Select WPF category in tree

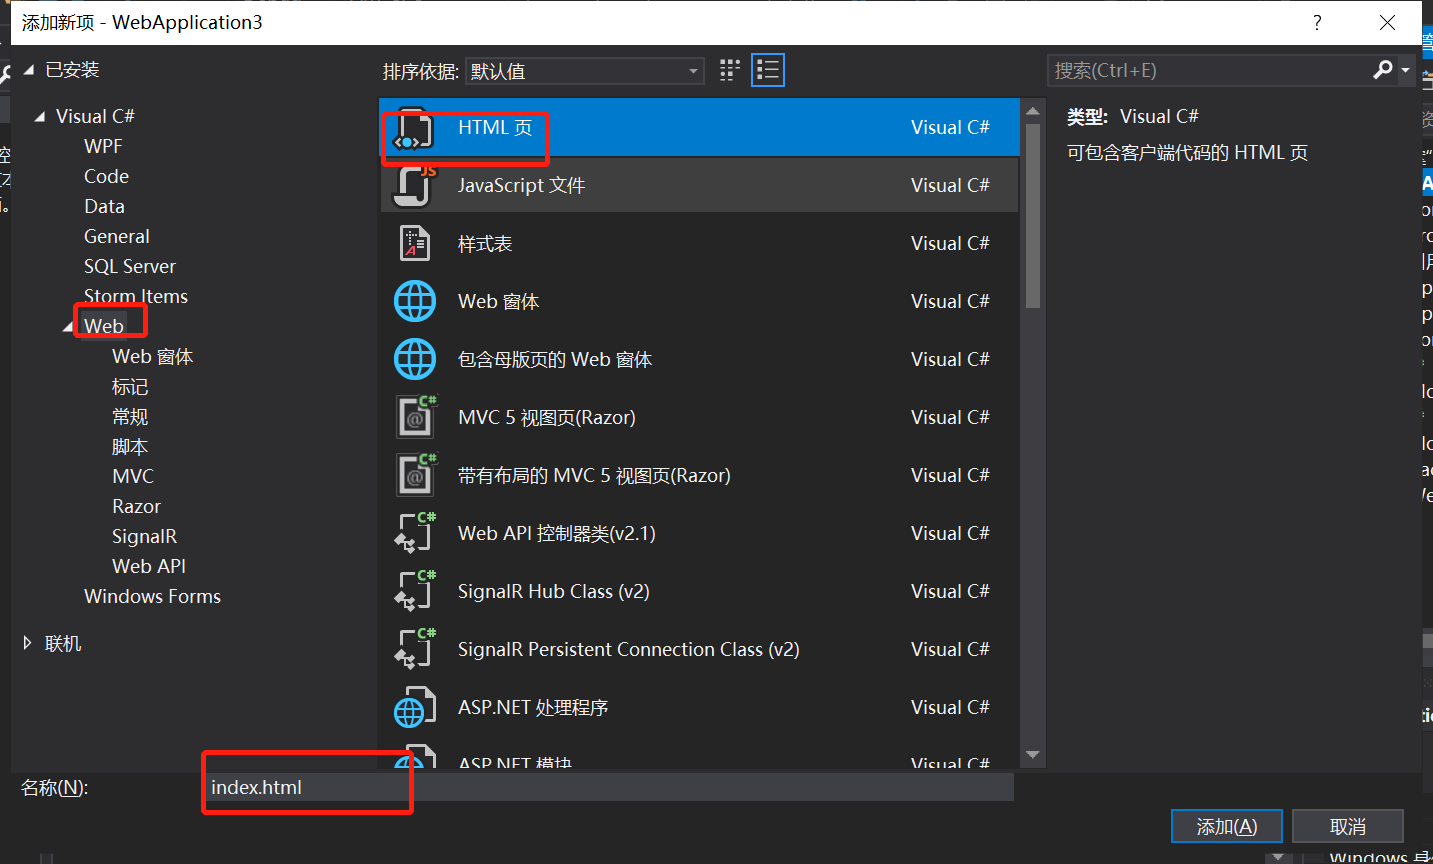(x=103, y=146)
